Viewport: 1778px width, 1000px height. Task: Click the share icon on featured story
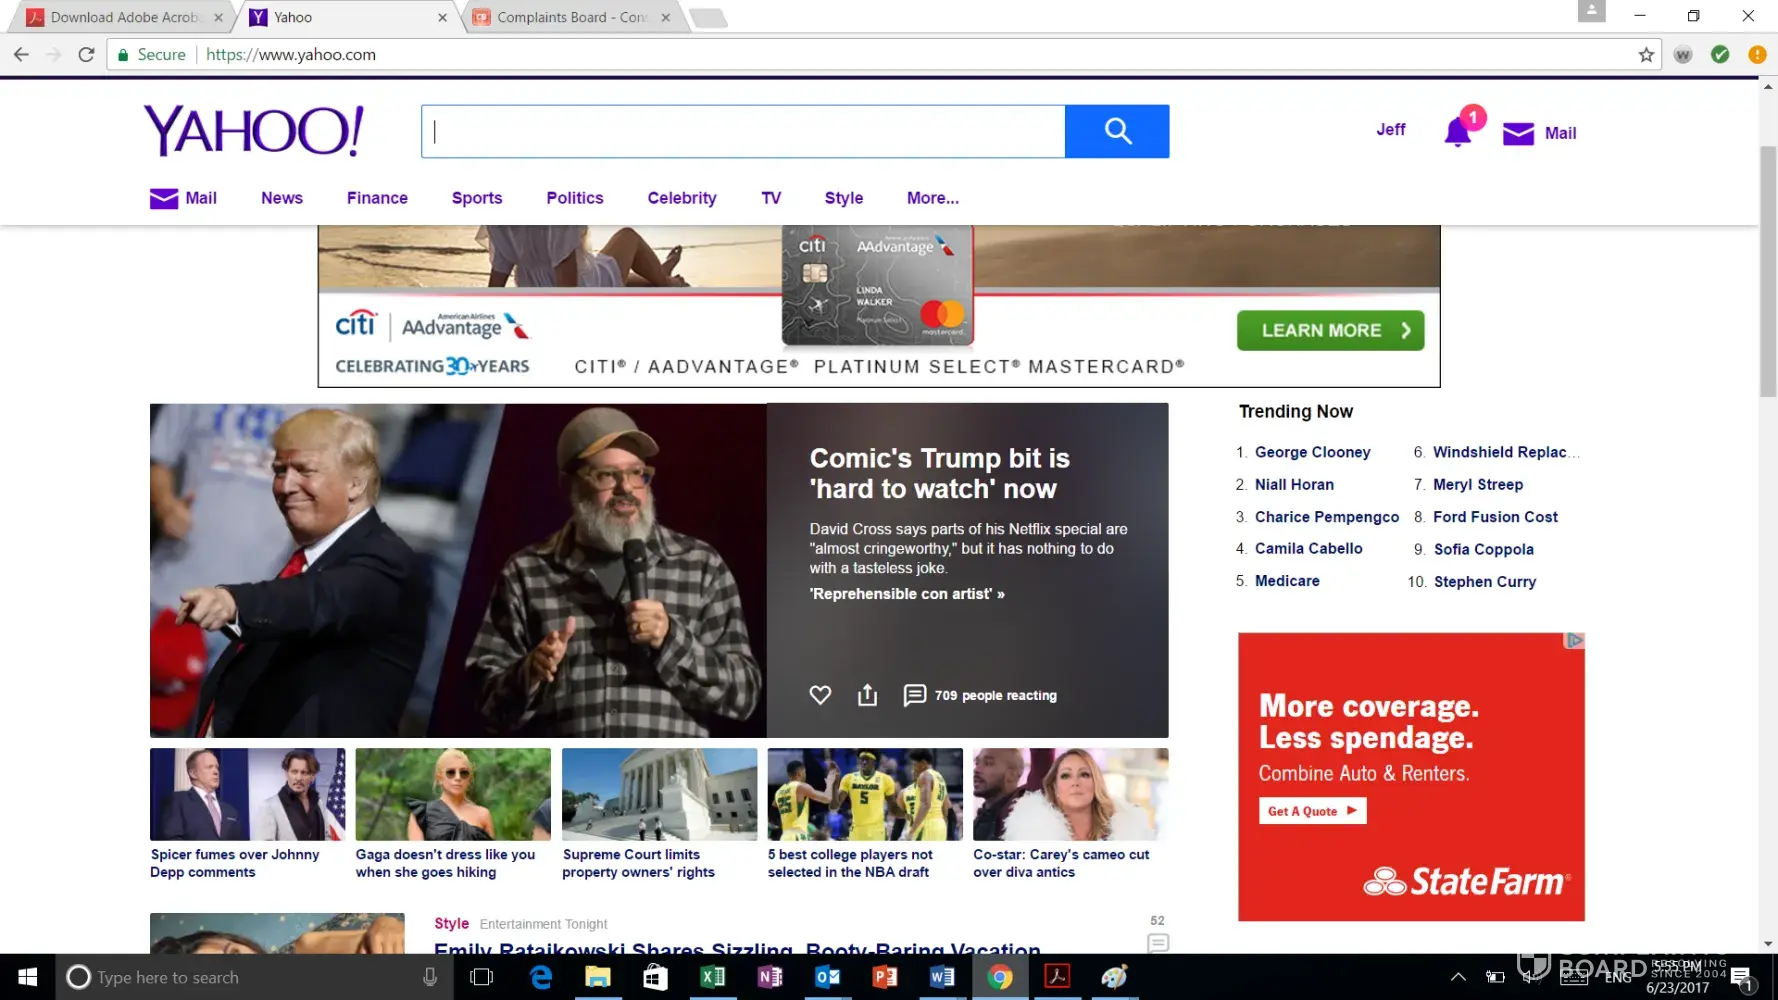pos(867,695)
